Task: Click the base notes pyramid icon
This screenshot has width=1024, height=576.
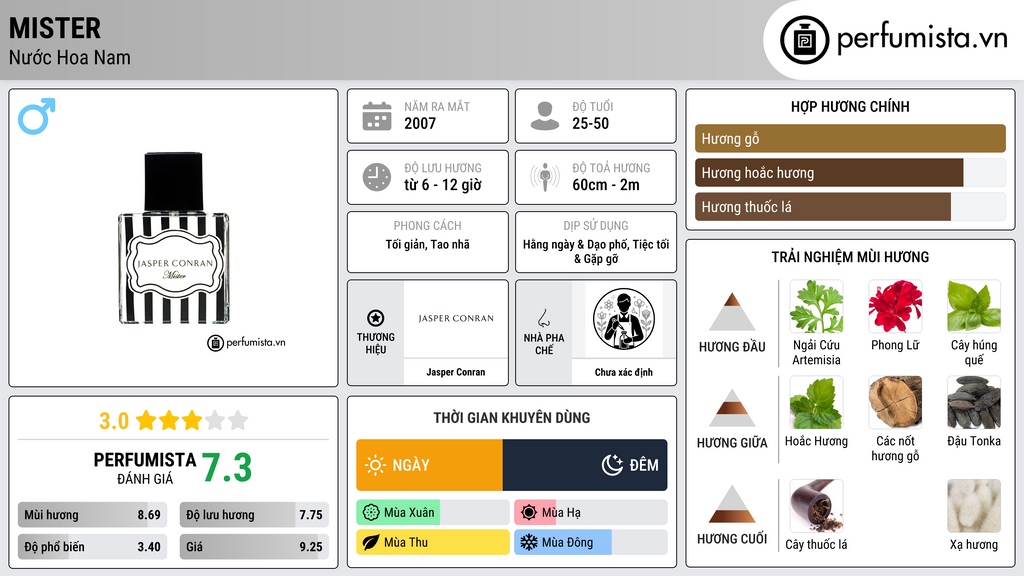Action: coord(732,504)
